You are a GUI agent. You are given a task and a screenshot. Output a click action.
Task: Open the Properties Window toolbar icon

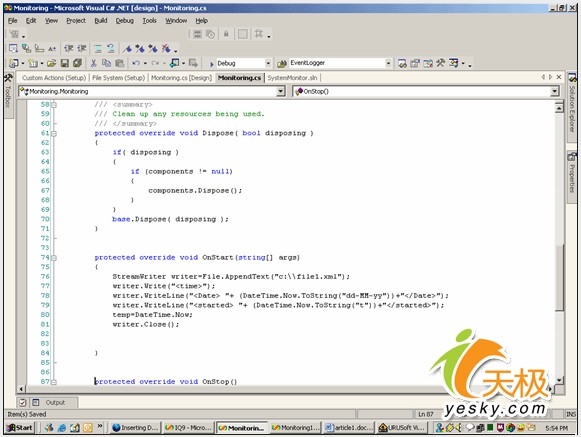pyautogui.click(x=415, y=63)
